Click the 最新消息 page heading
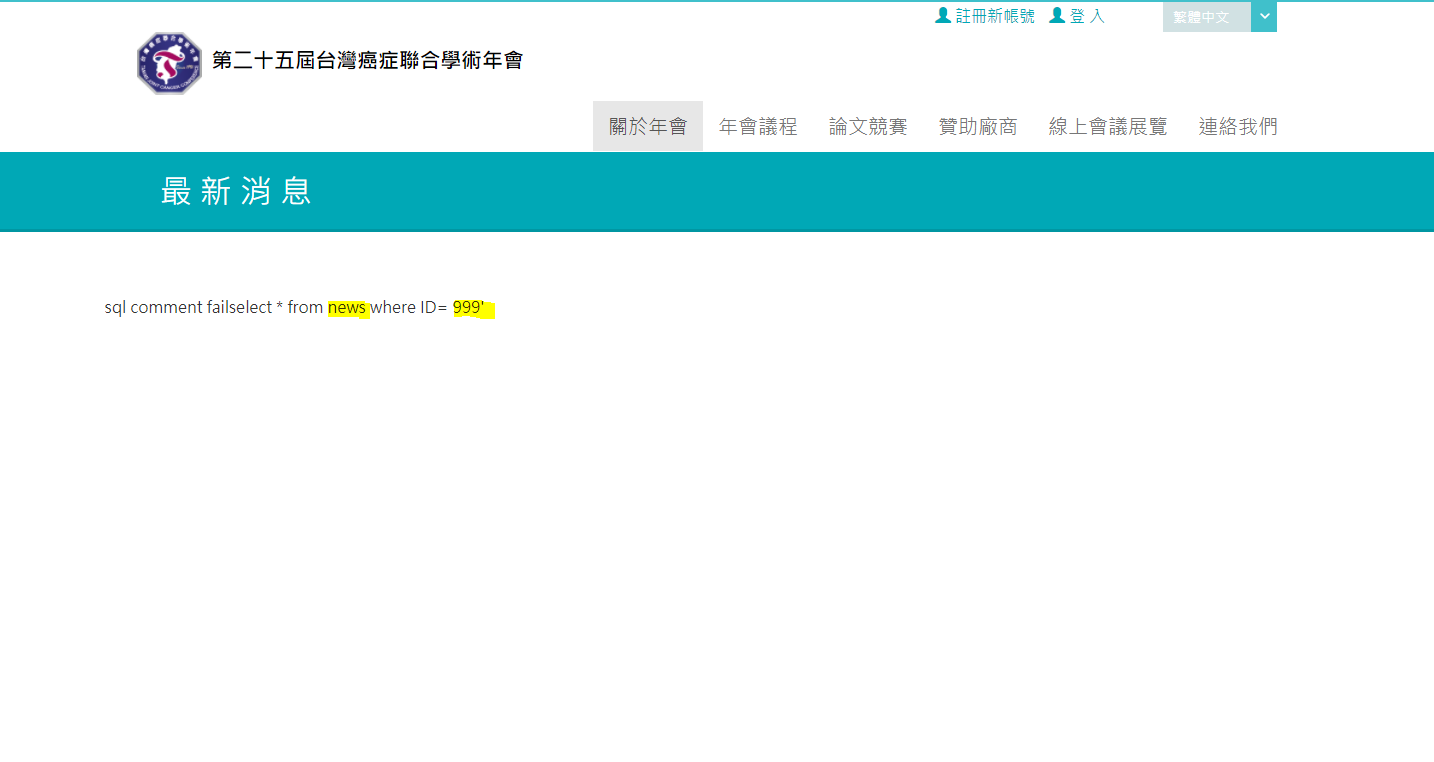This screenshot has width=1434, height=762. [237, 191]
